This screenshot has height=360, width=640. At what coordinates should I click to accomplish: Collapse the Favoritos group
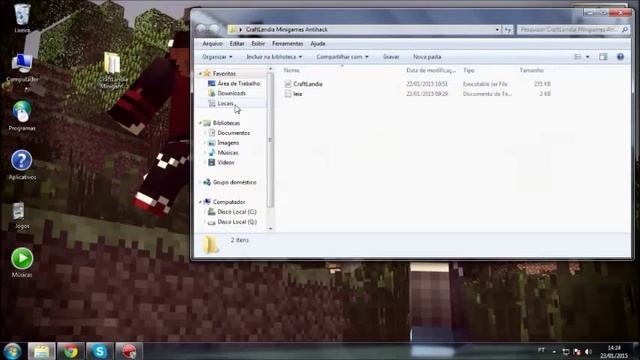tap(200, 73)
